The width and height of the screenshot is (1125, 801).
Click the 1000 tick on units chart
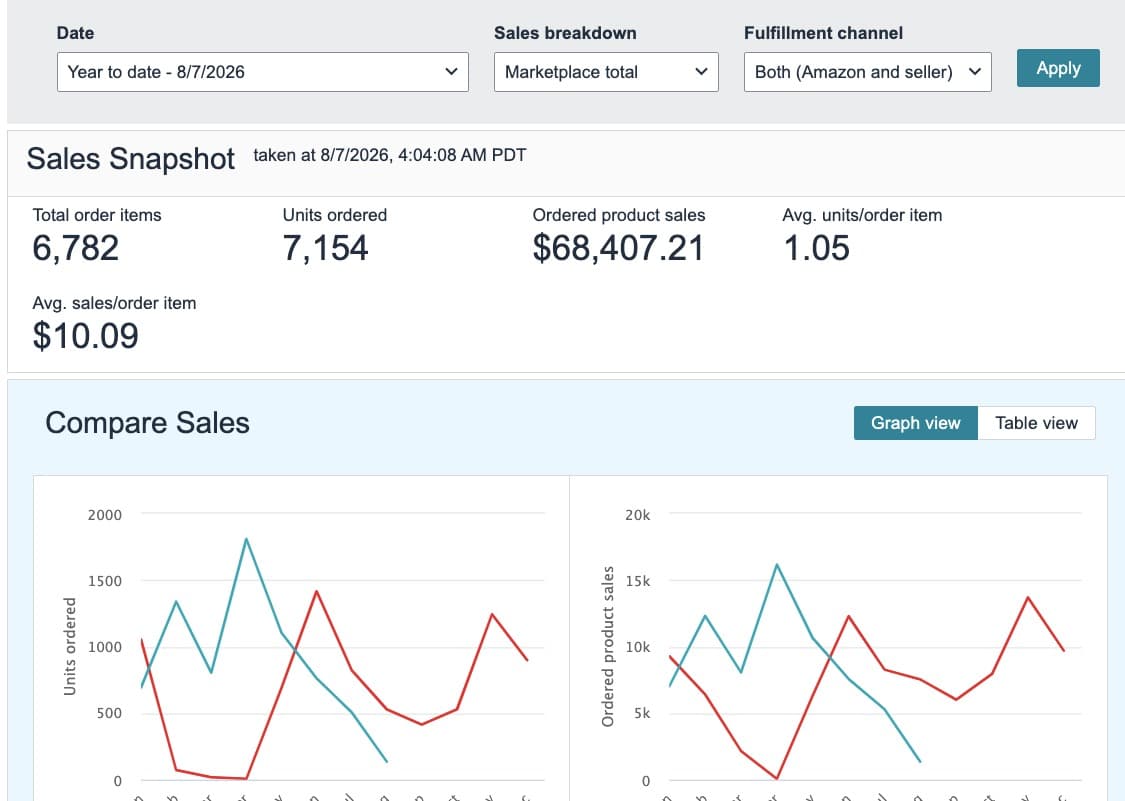(105, 647)
